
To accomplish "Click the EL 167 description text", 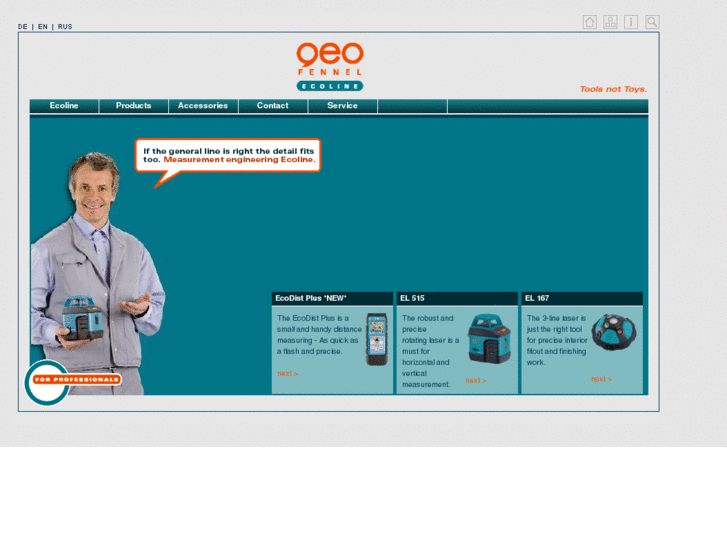I will [556, 340].
